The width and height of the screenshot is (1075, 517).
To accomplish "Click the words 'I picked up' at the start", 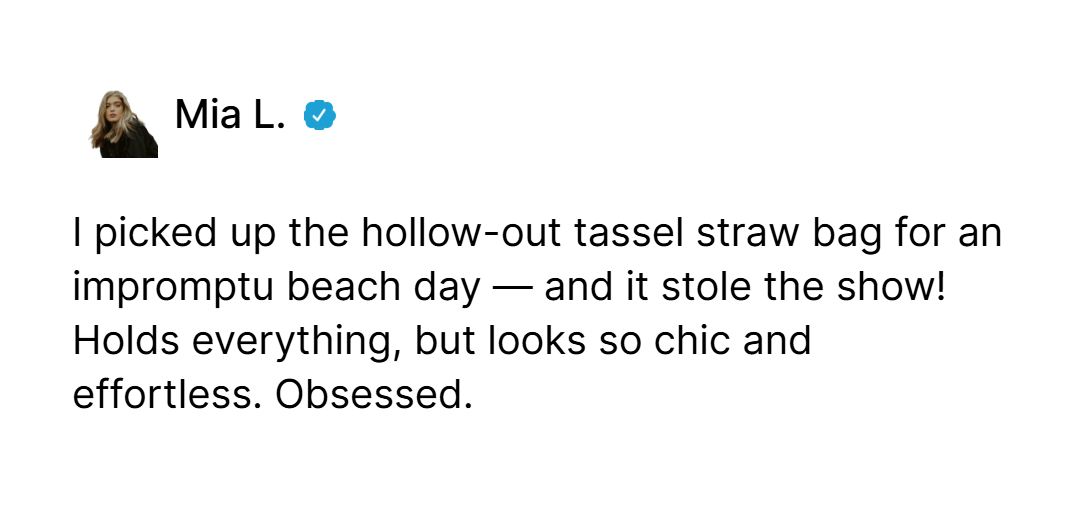I will point(174,235).
